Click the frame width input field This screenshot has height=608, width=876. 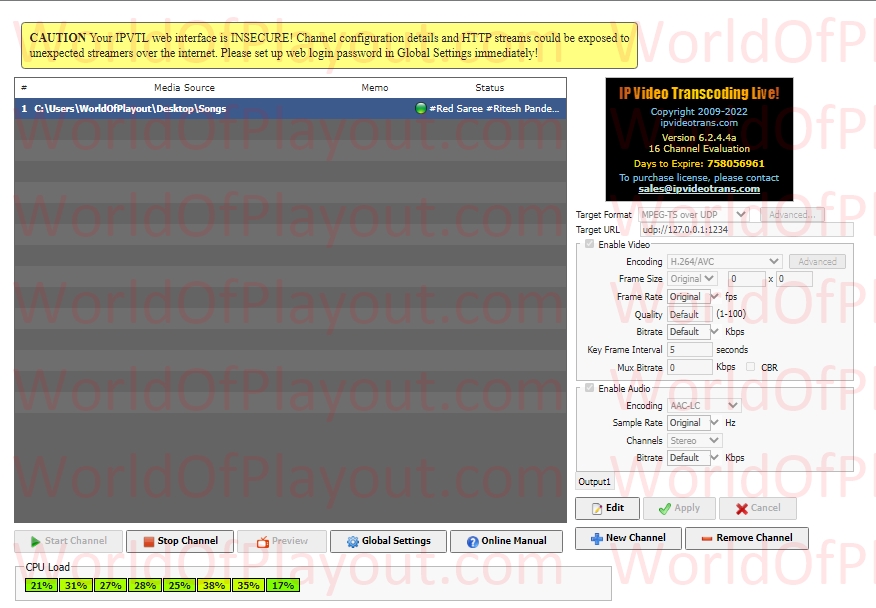click(746, 278)
